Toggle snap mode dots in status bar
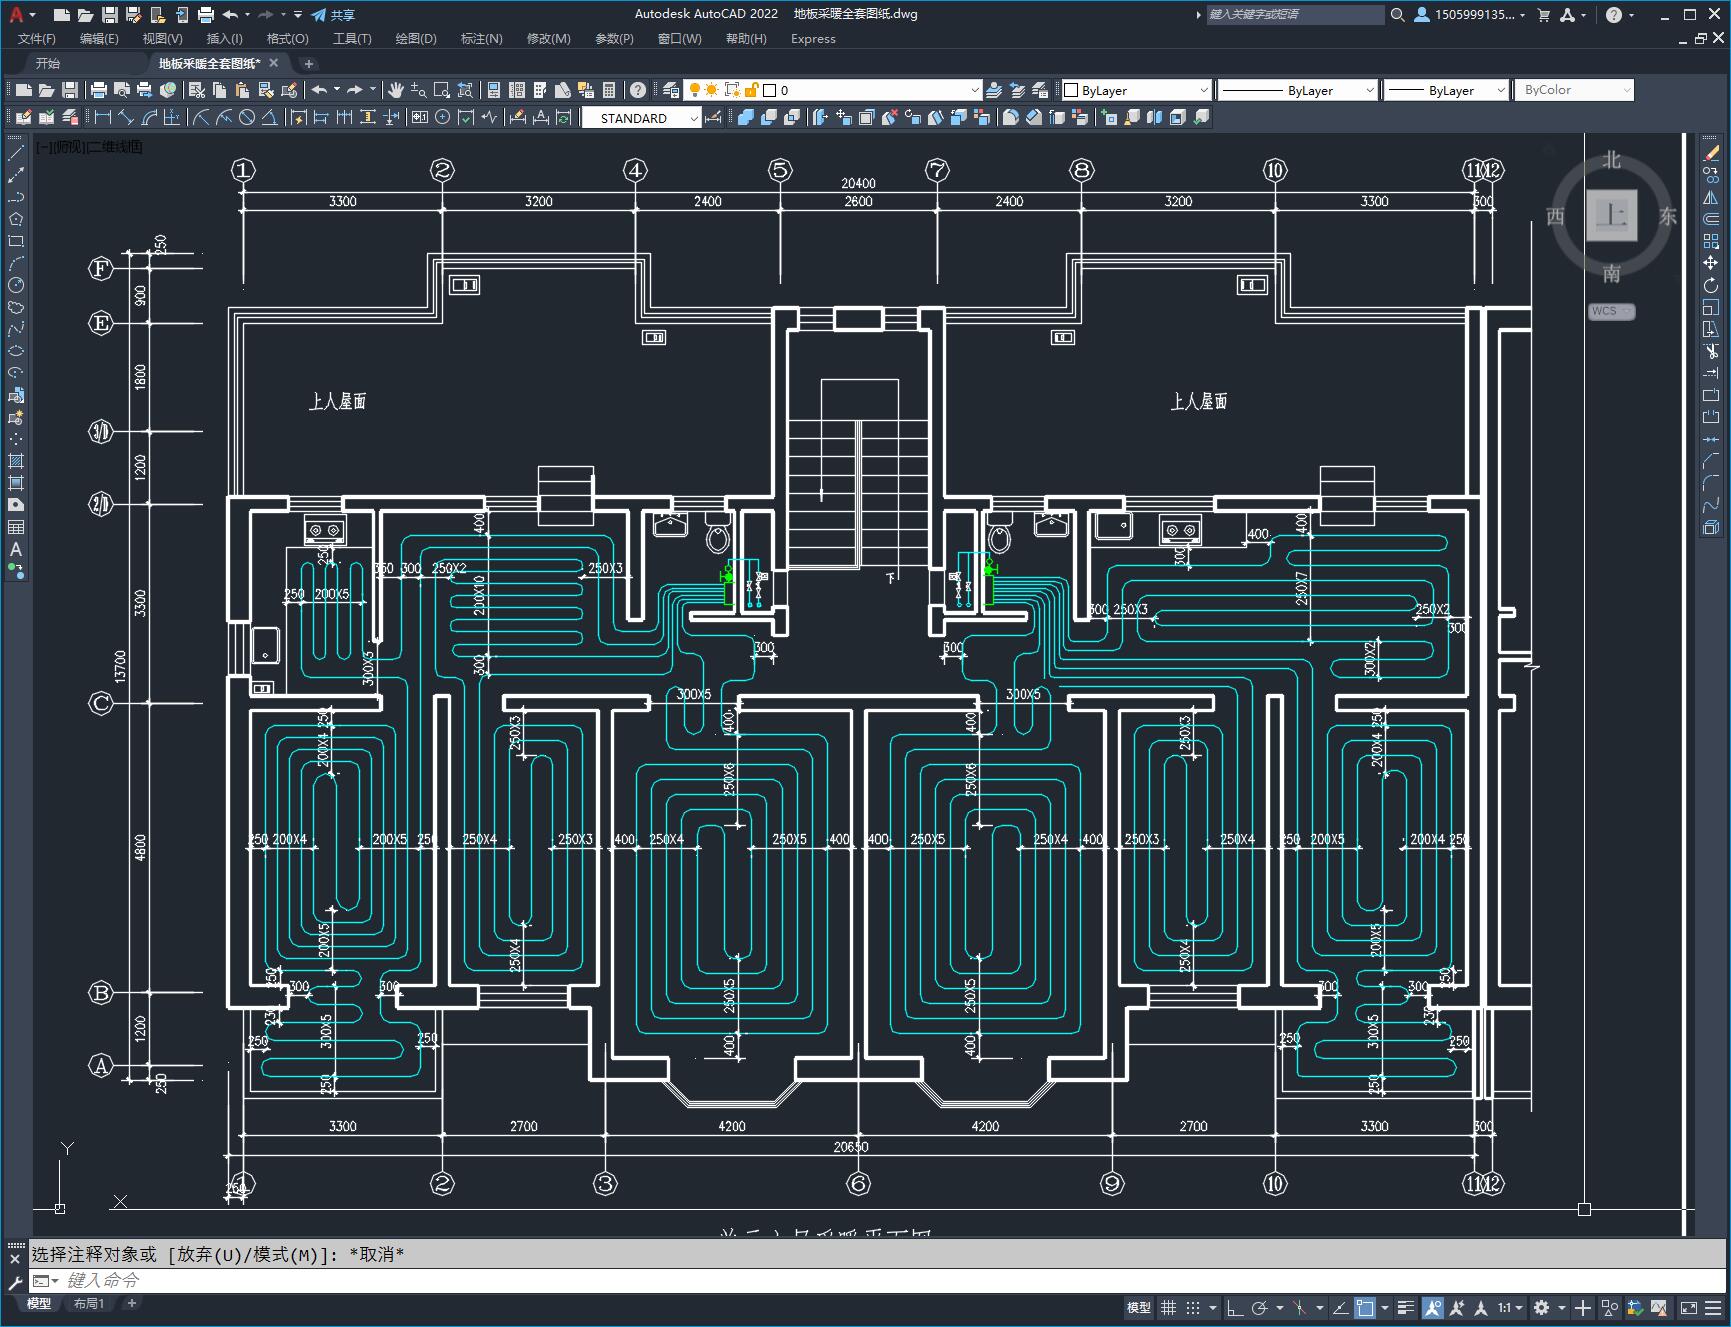The width and height of the screenshot is (1731, 1327). (1193, 1307)
